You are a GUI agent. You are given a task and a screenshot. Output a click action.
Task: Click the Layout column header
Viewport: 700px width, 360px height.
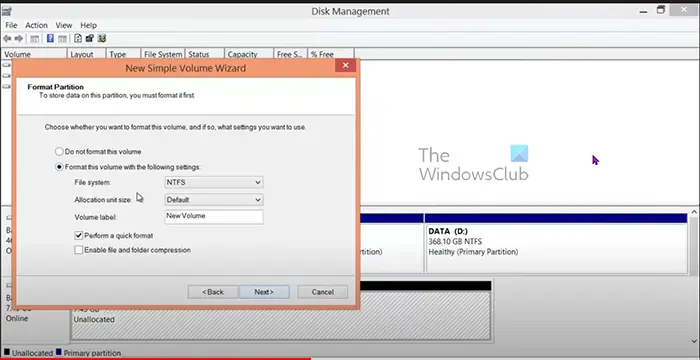point(86,54)
